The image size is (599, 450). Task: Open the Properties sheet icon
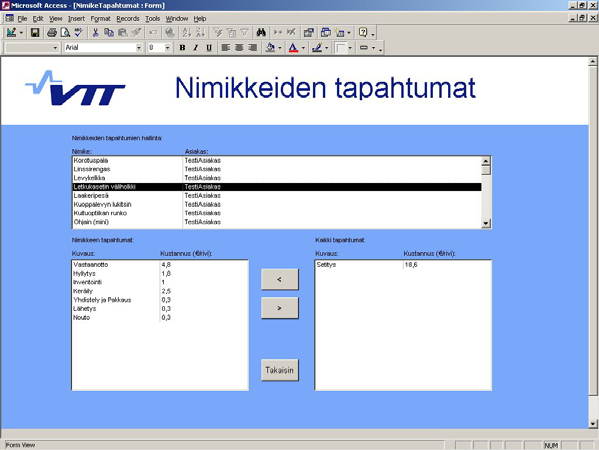[x=308, y=33]
